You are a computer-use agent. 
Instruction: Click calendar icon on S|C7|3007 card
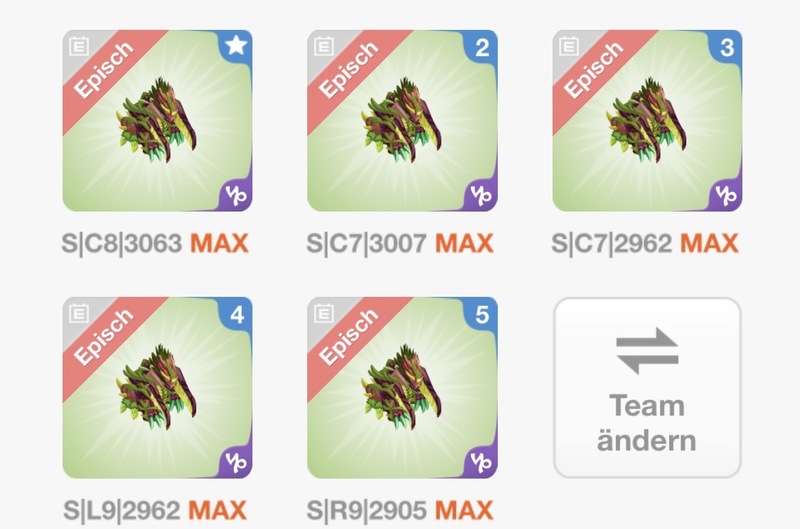[323, 46]
